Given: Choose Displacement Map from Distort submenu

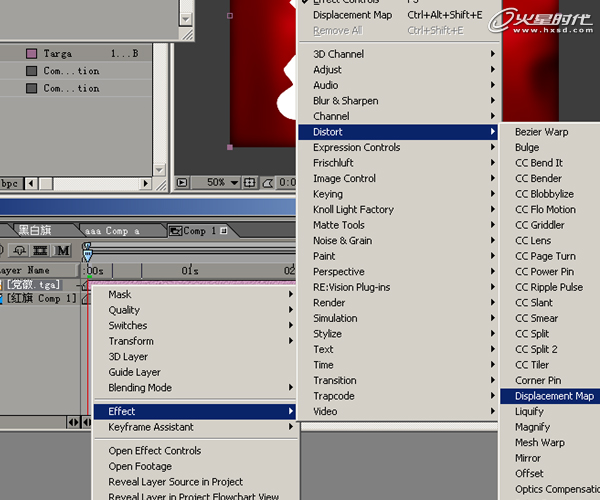Looking at the screenshot, I should point(554,396).
